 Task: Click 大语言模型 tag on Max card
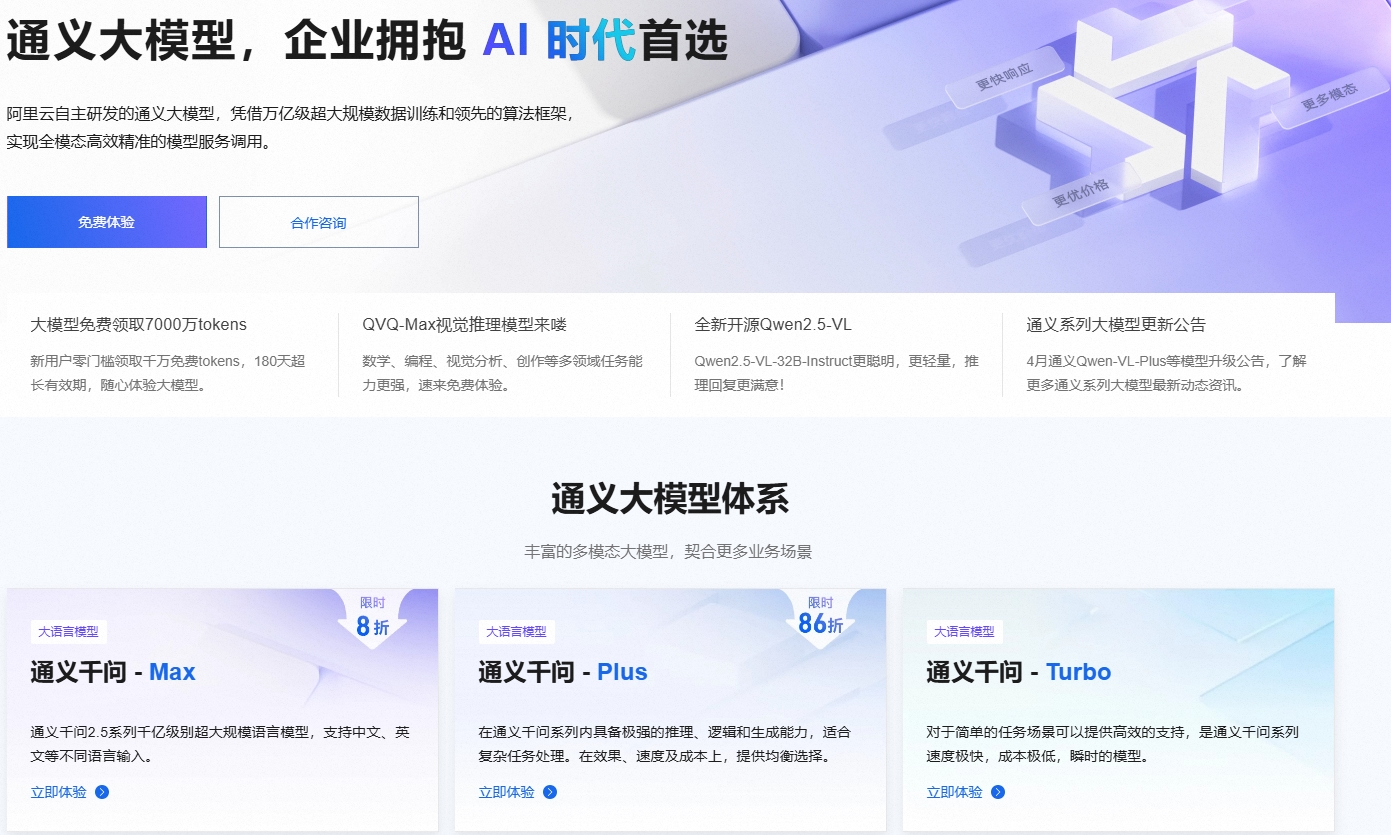(x=69, y=631)
